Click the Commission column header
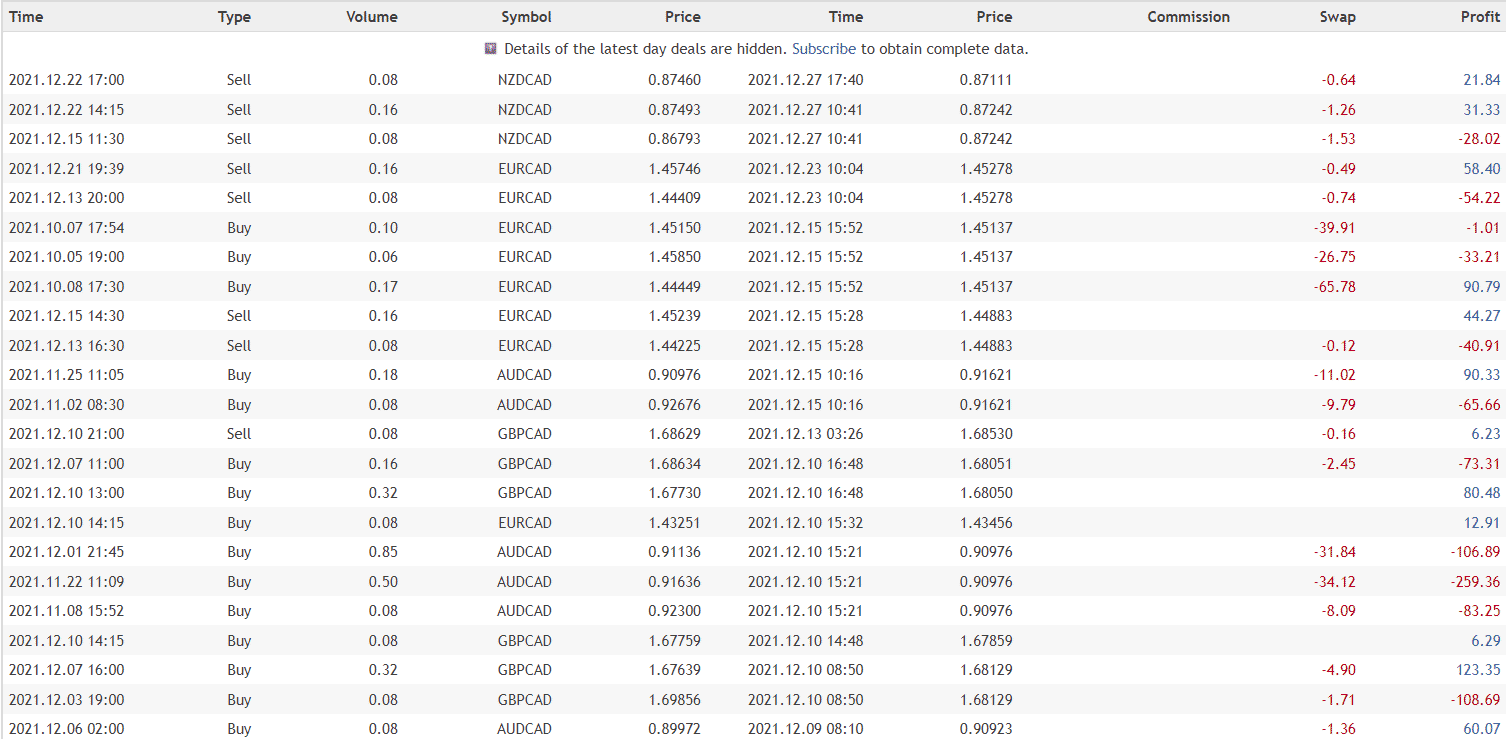Screen dimensions: 1506x739 pos(1188,17)
